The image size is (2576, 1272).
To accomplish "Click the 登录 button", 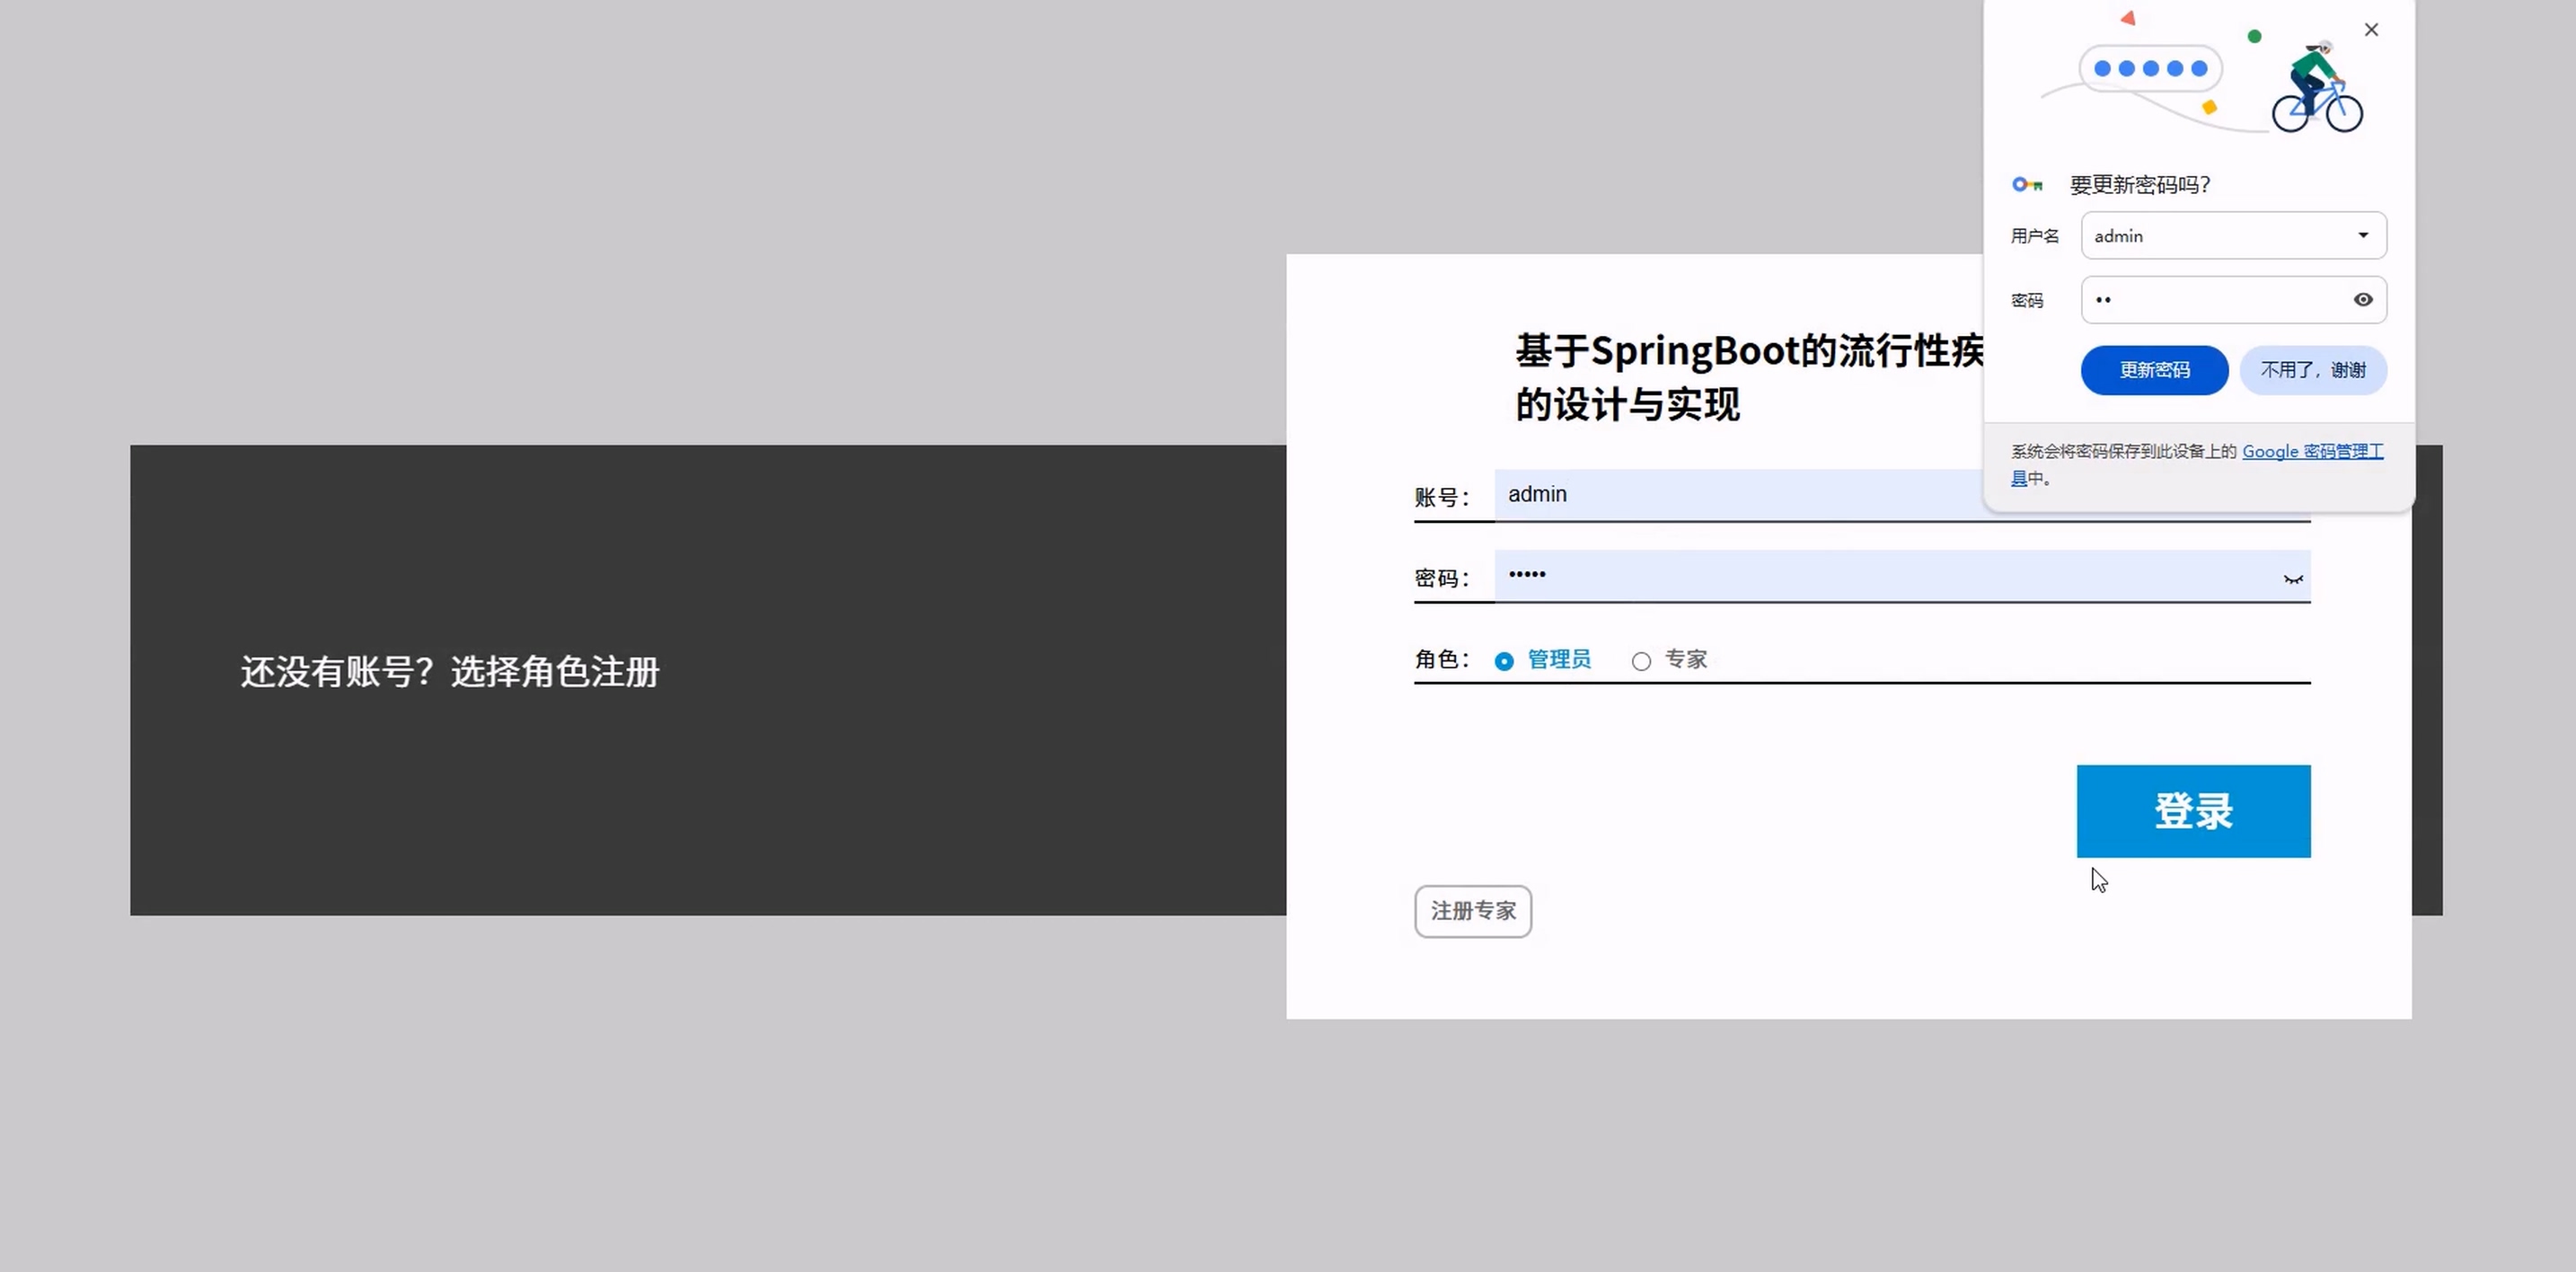I will 2192,811.
